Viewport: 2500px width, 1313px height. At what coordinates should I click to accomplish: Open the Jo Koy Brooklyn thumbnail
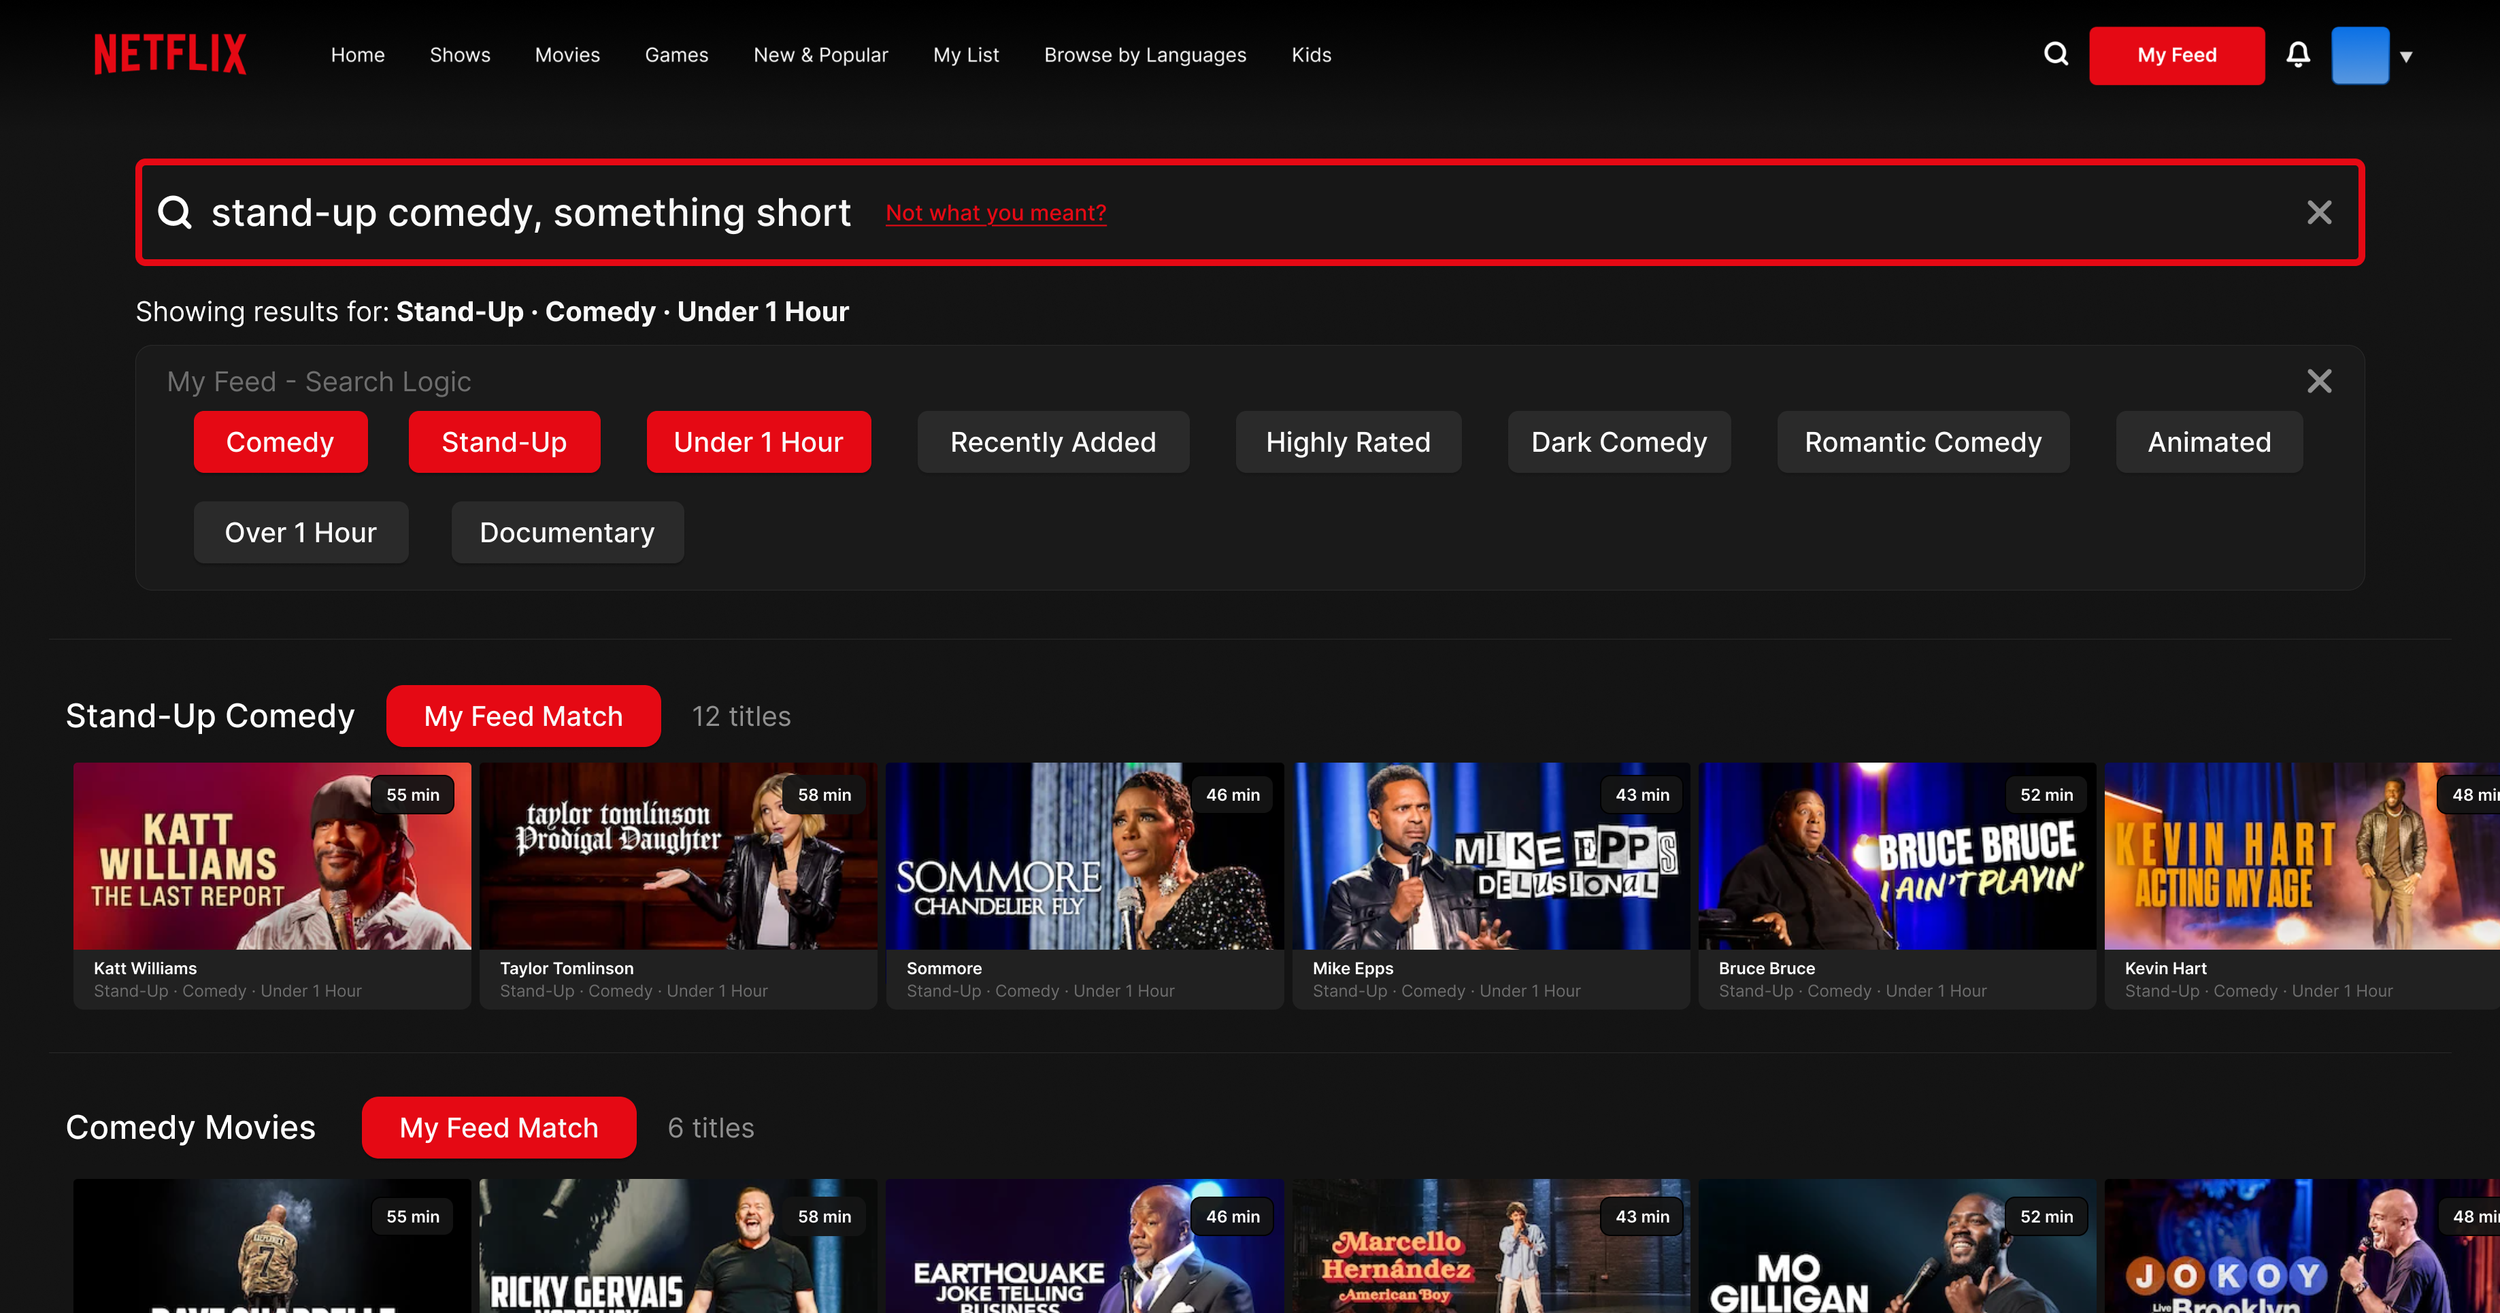(2302, 1246)
